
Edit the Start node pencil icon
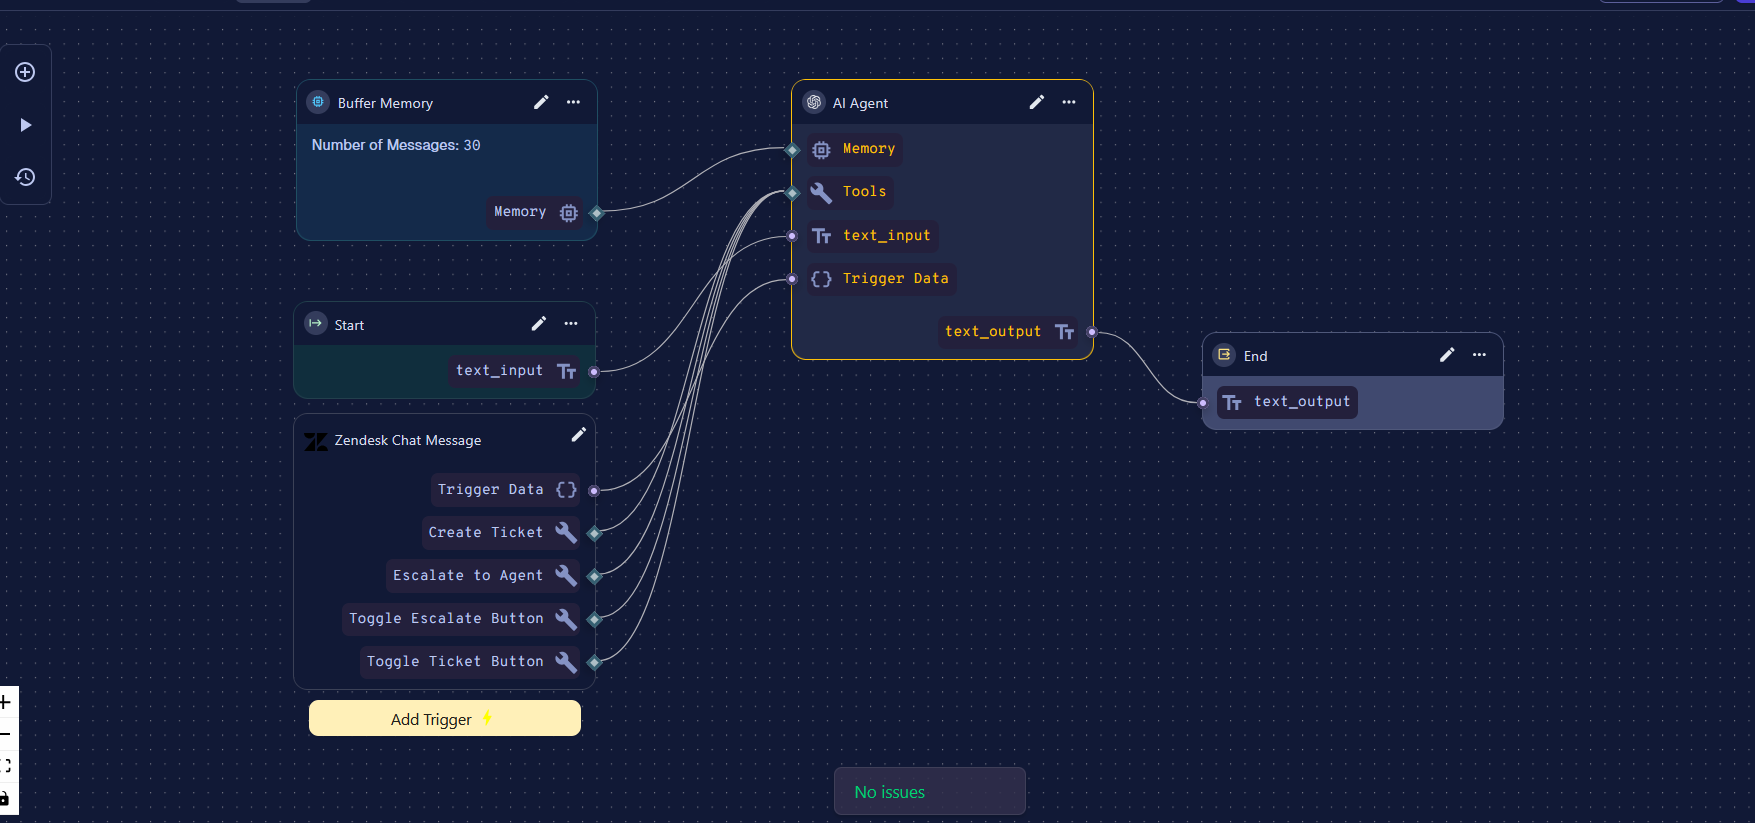[x=539, y=323]
